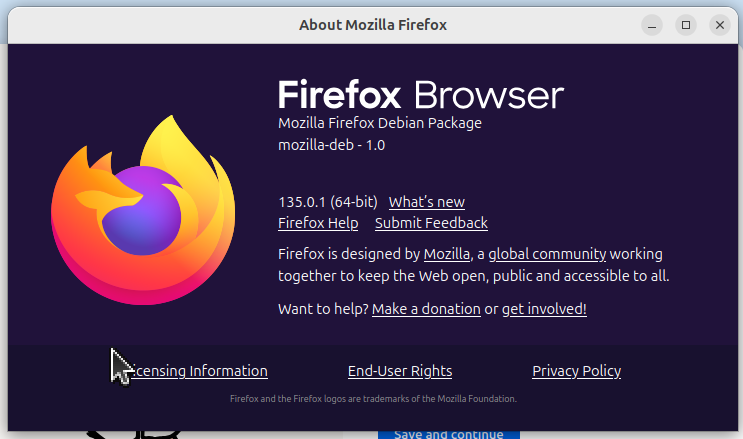Click Mozilla Firefox Debian Package text
Screen dimensions: 743x439
pyautogui.click(x=380, y=123)
